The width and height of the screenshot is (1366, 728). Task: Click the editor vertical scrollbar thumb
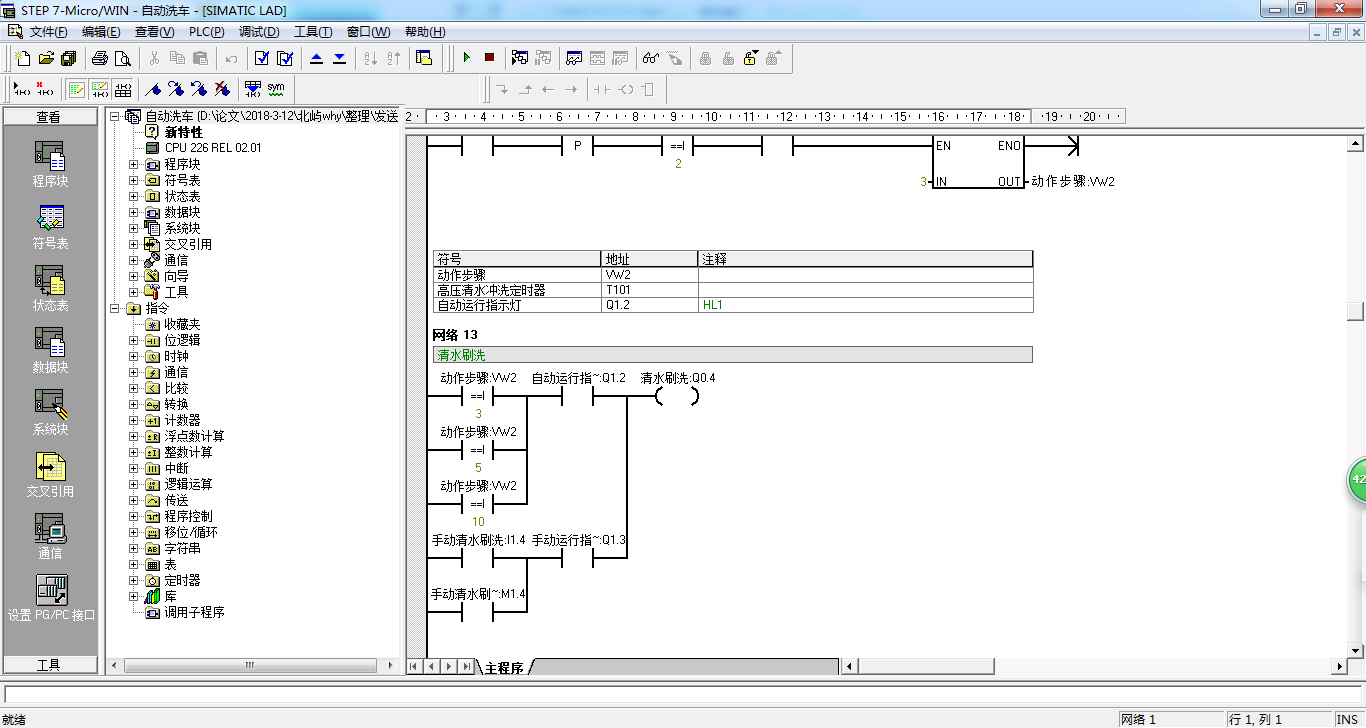(1355, 310)
